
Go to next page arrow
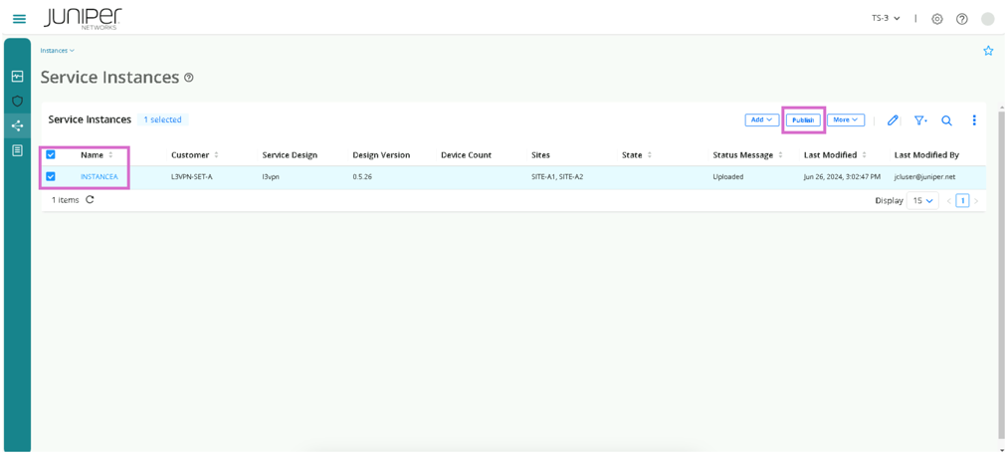click(x=976, y=201)
